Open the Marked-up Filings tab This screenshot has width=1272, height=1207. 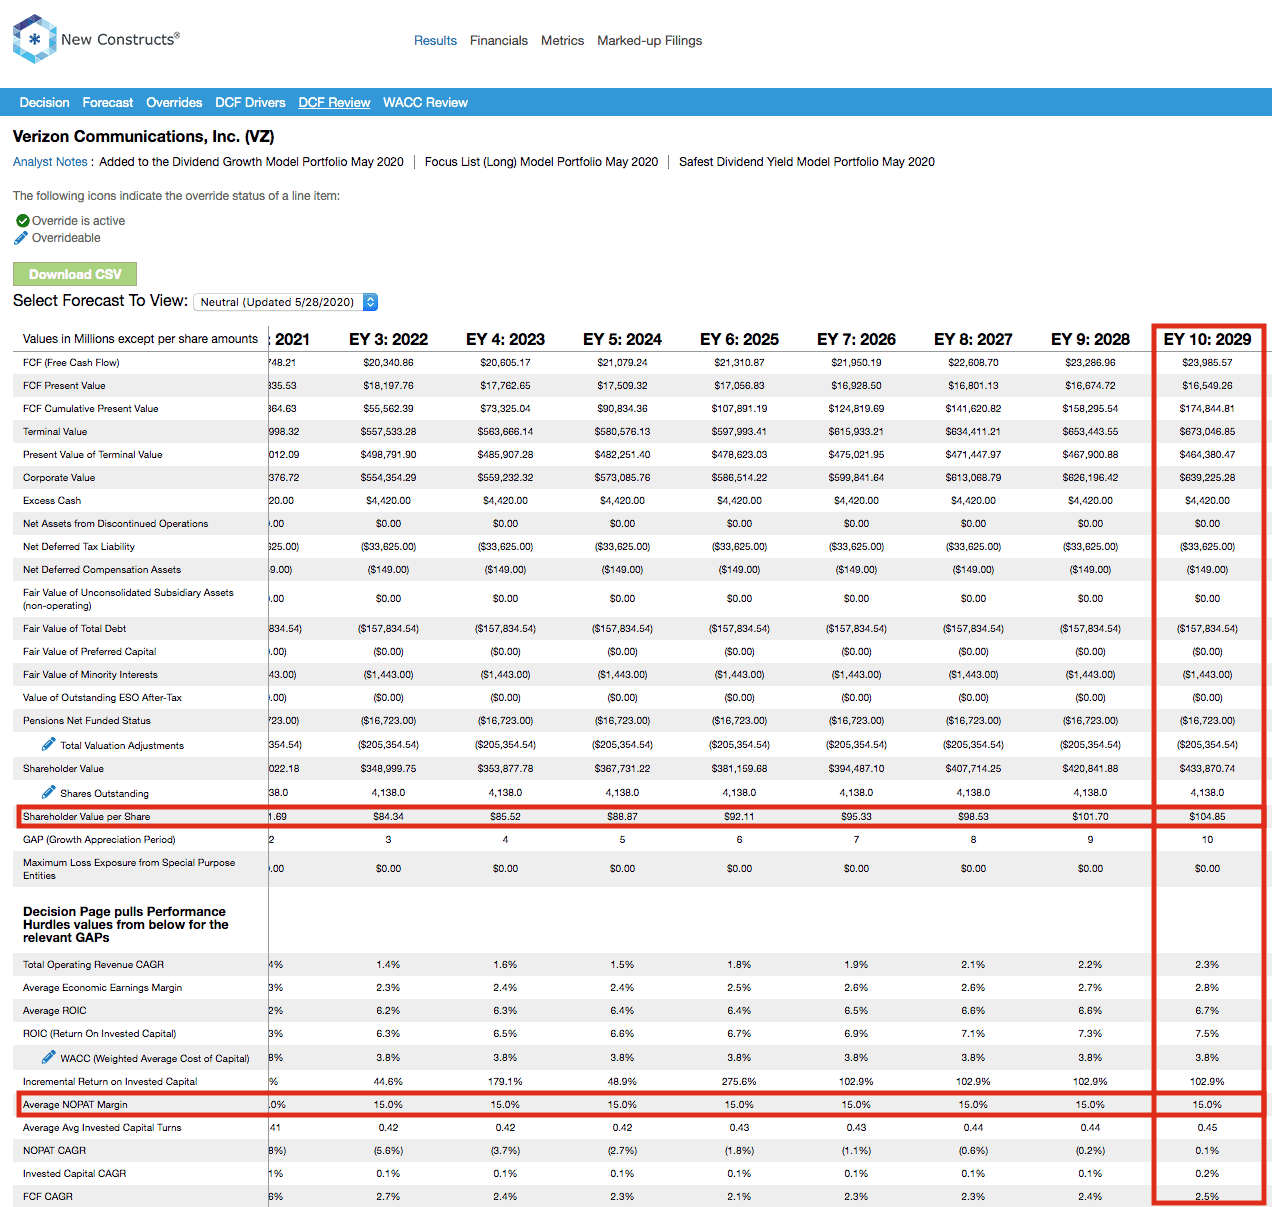(650, 41)
